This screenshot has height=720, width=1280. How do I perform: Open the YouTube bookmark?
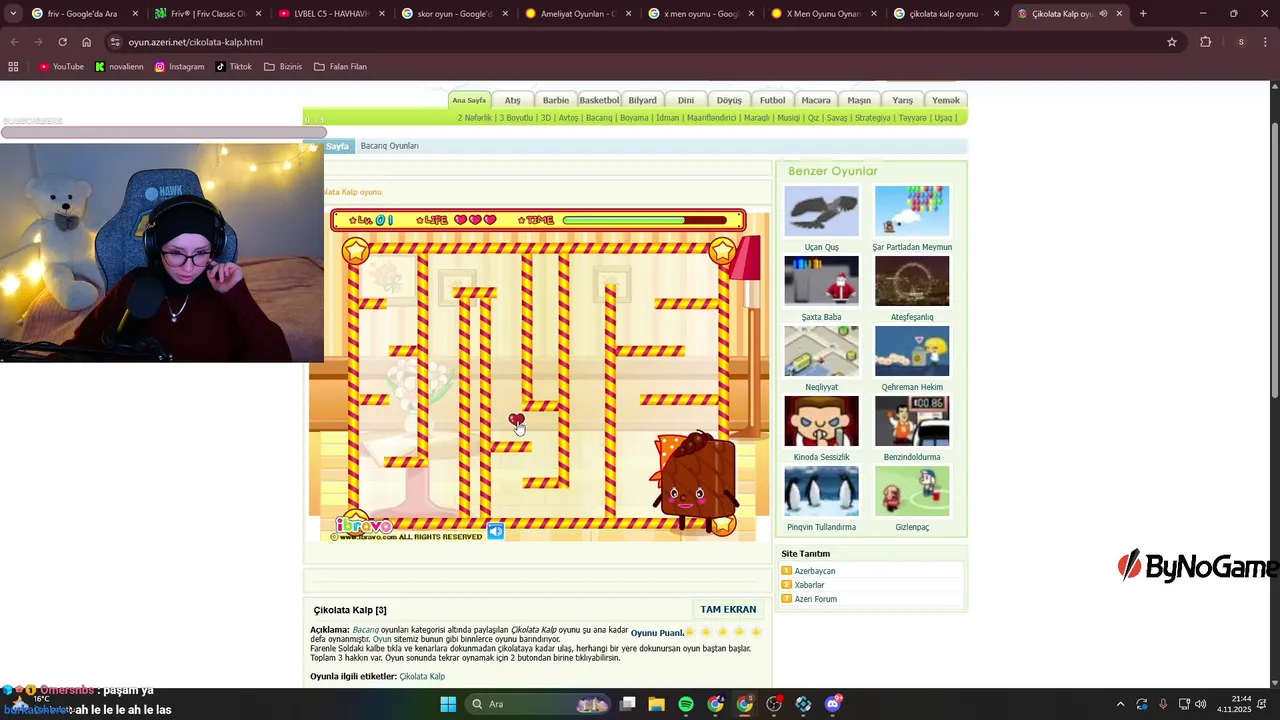pyautogui.click(x=61, y=67)
